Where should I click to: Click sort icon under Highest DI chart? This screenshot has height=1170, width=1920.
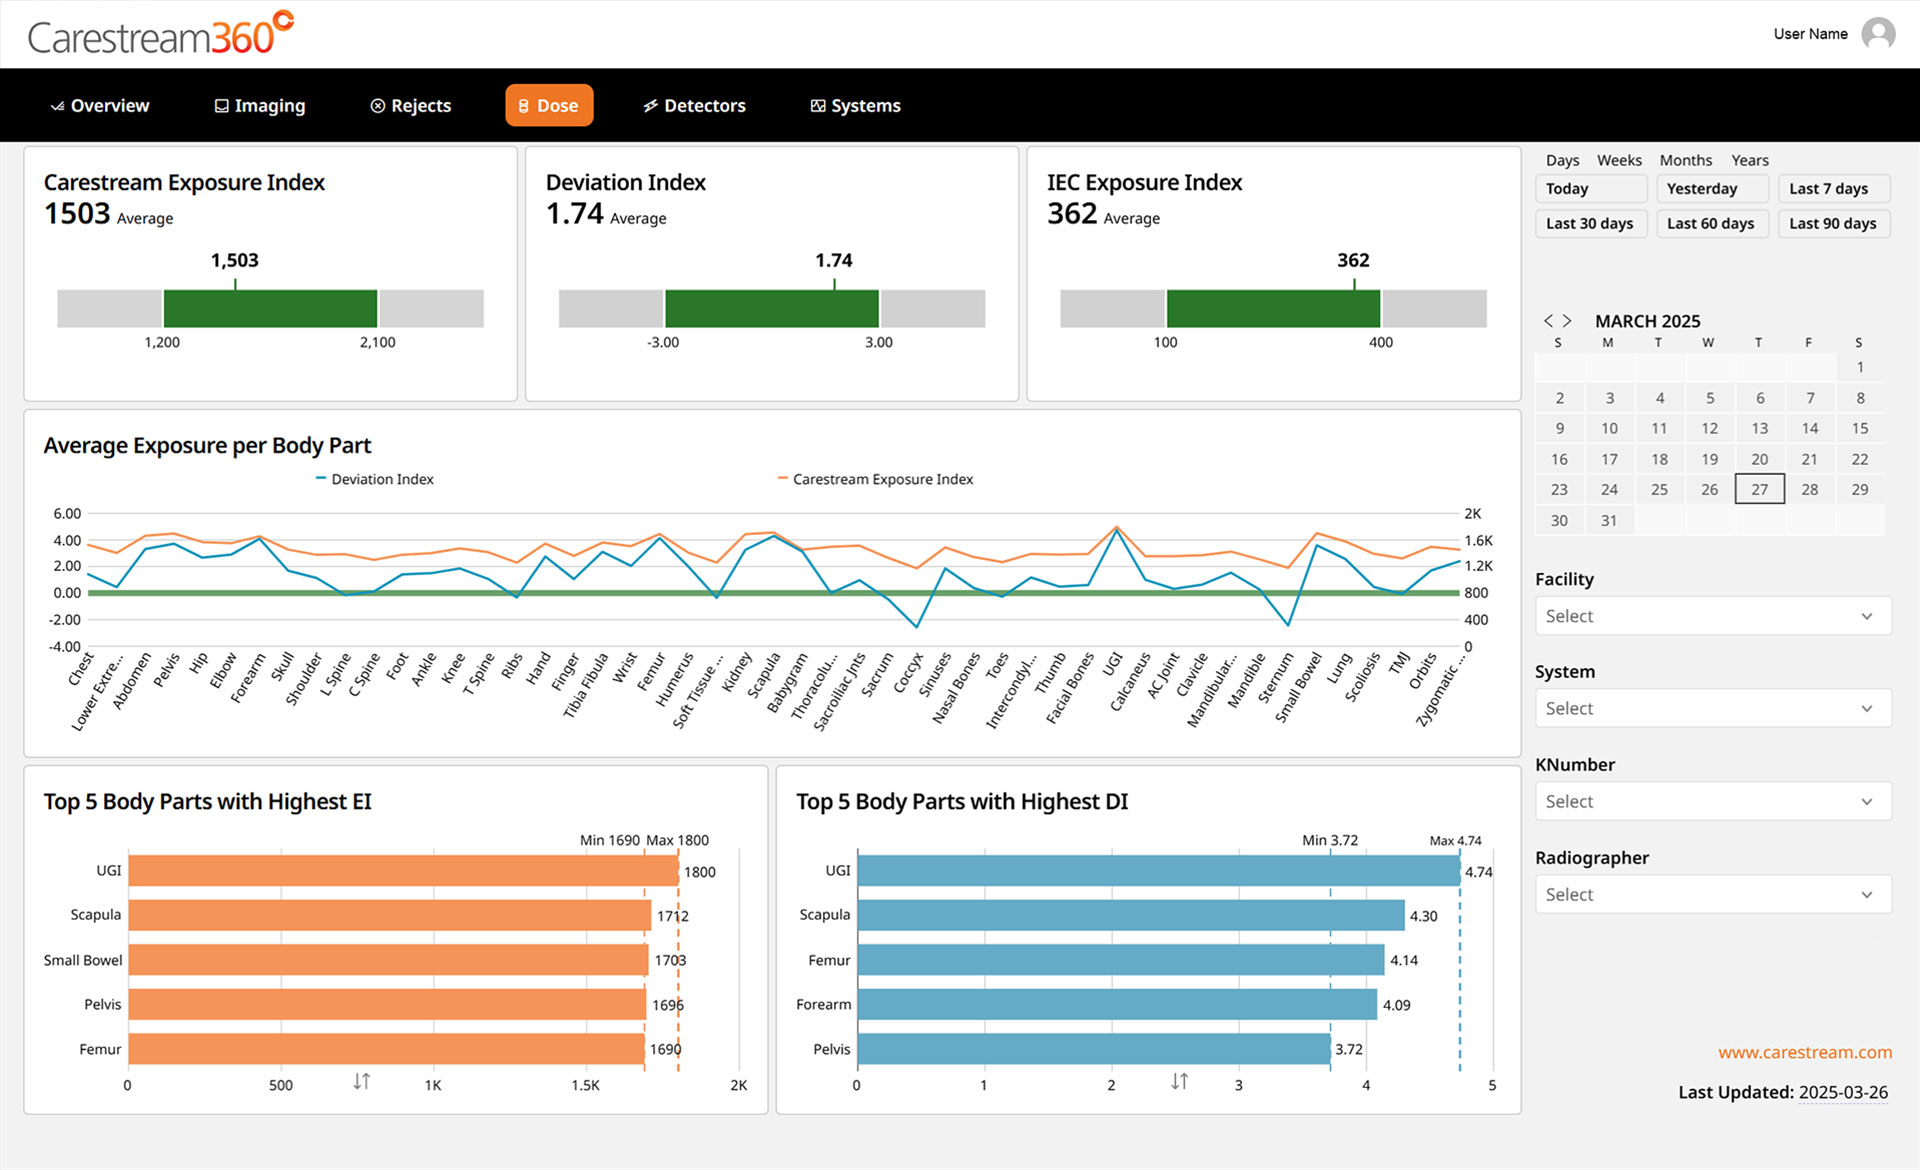click(x=1179, y=1081)
